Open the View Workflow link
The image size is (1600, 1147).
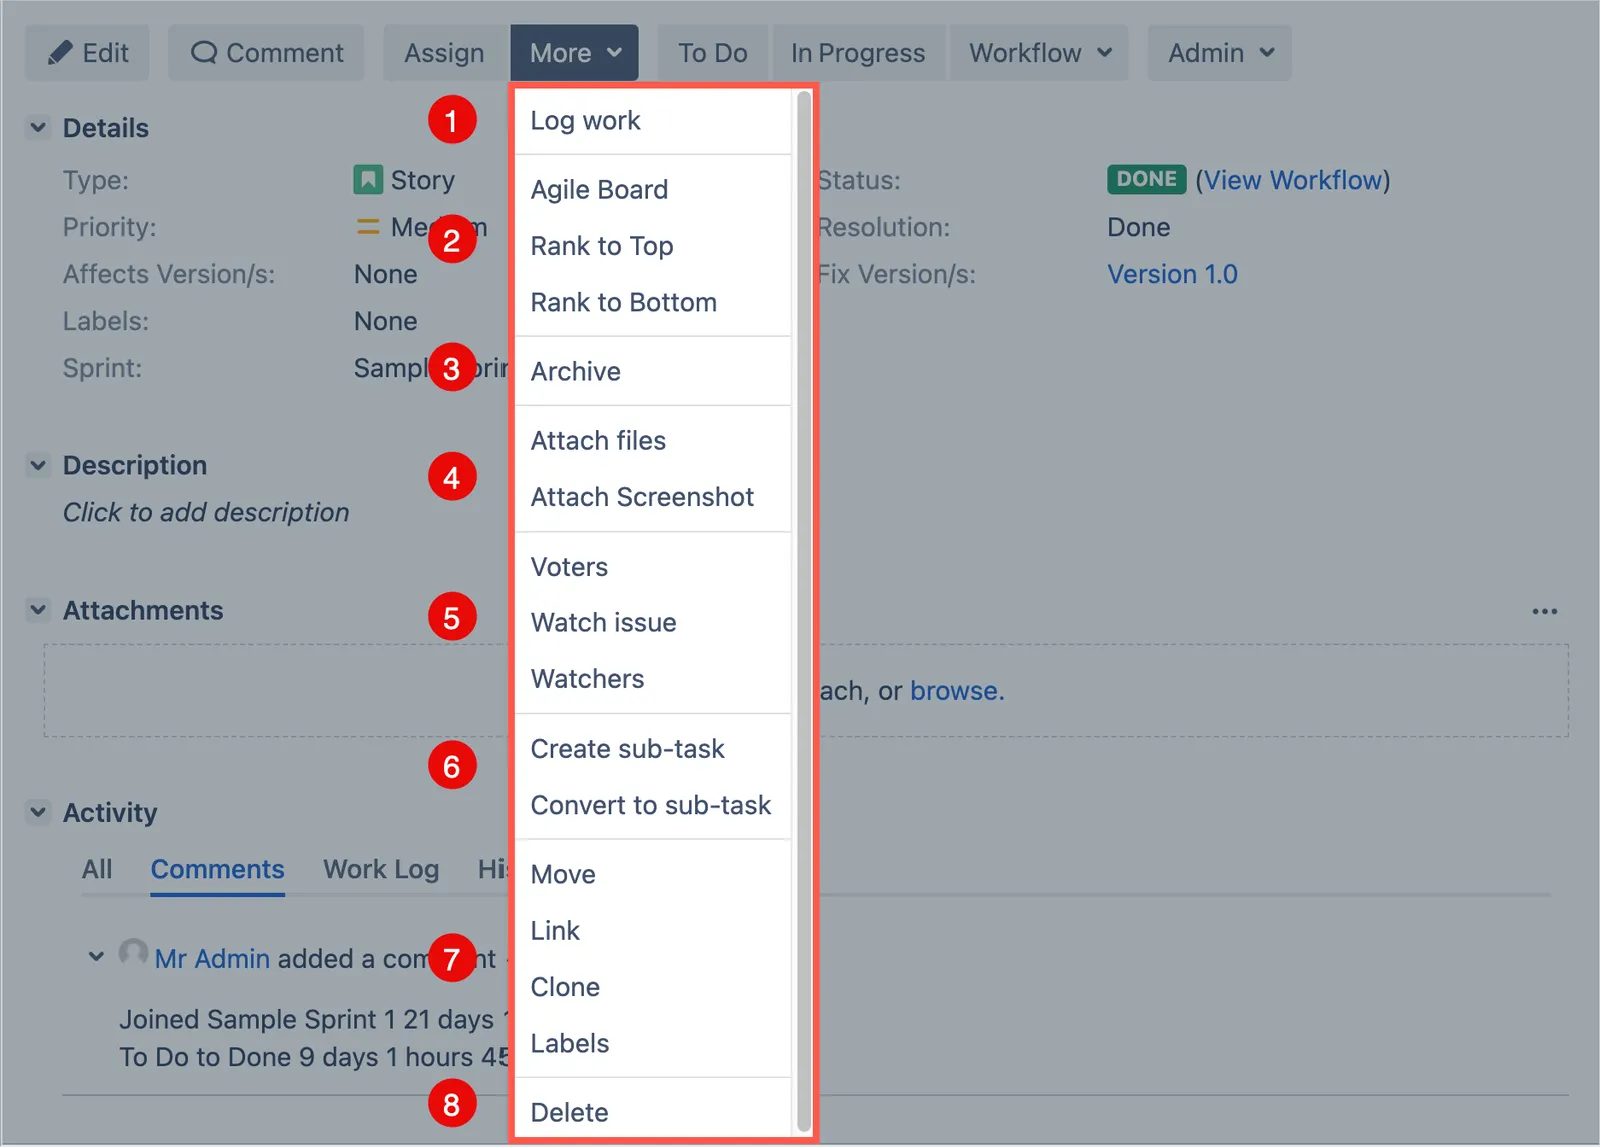(1292, 180)
